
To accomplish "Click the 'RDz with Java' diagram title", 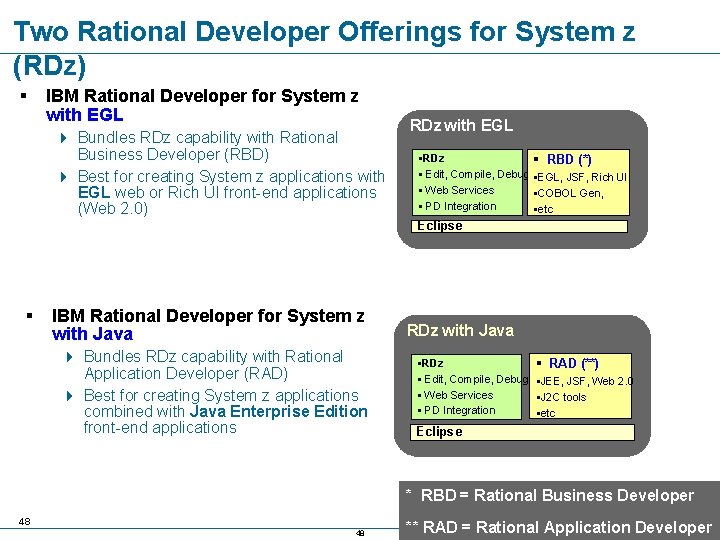I will tap(460, 330).
